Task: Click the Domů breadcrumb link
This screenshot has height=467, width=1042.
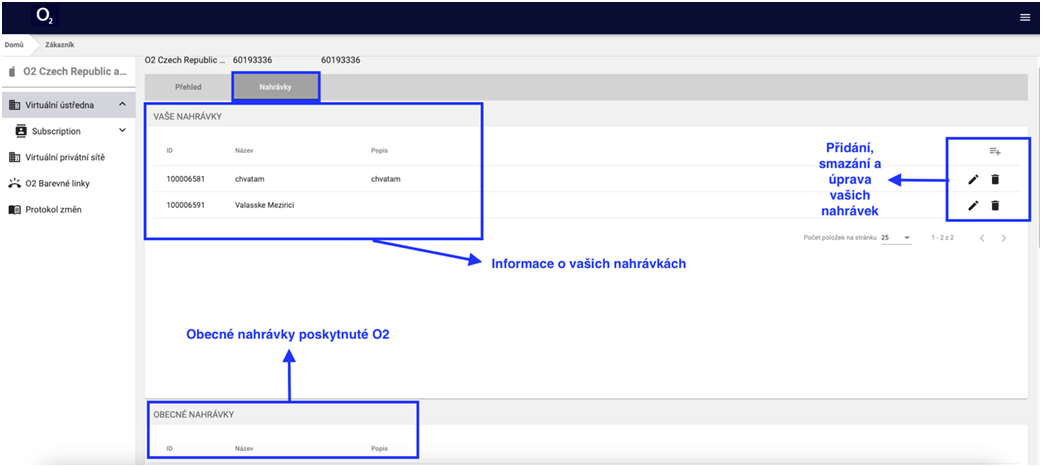Action: point(14,44)
